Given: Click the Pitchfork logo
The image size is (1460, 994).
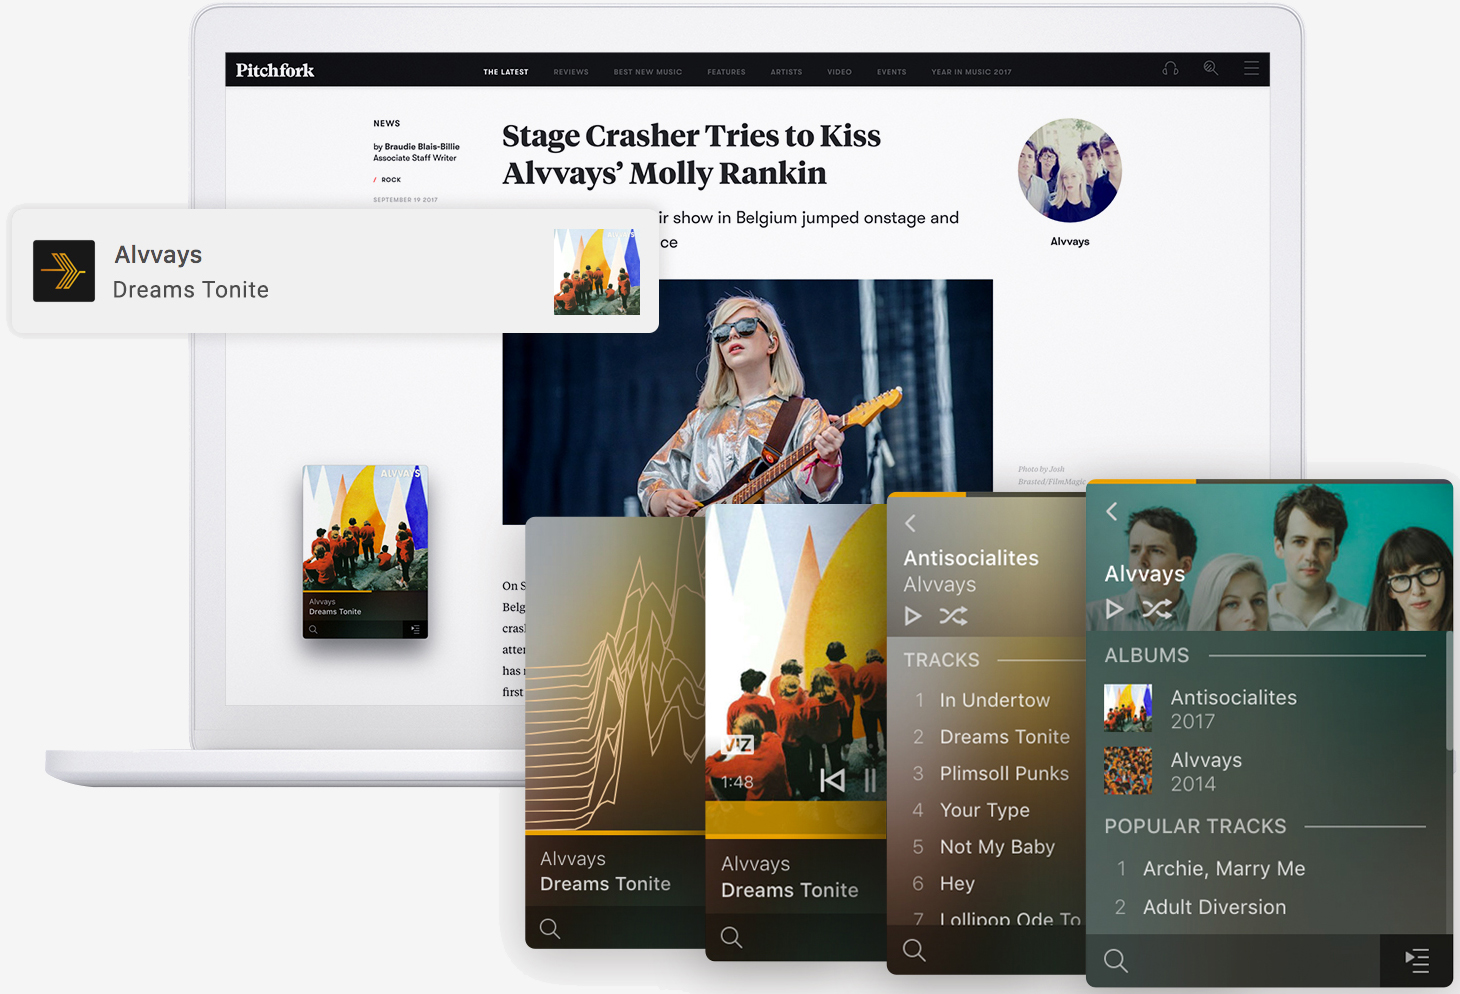Looking at the screenshot, I should point(275,70).
